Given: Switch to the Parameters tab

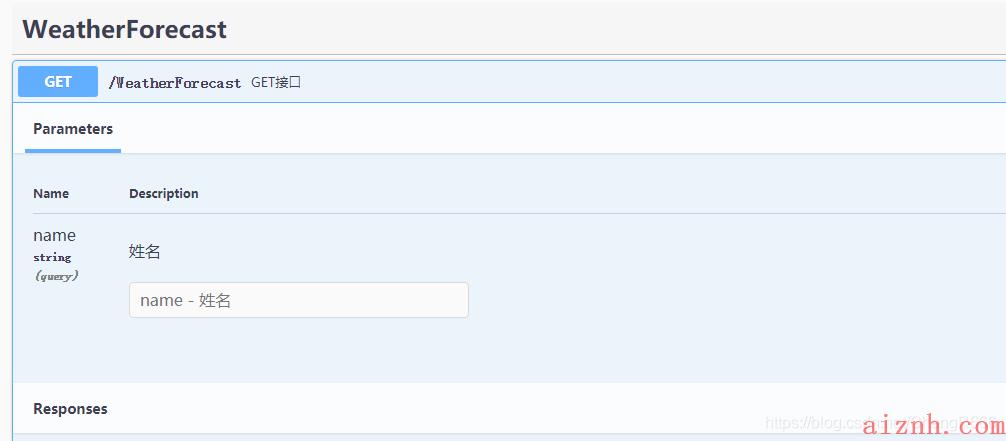Looking at the screenshot, I should [x=73, y=129].
